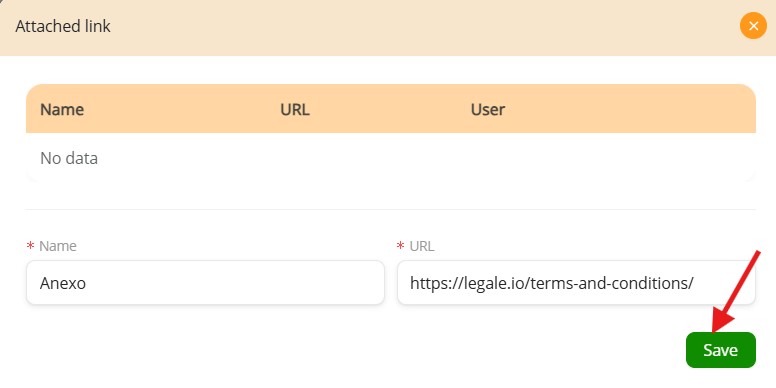Click the red asterisk beside URL label

click(x=401, y=245)
